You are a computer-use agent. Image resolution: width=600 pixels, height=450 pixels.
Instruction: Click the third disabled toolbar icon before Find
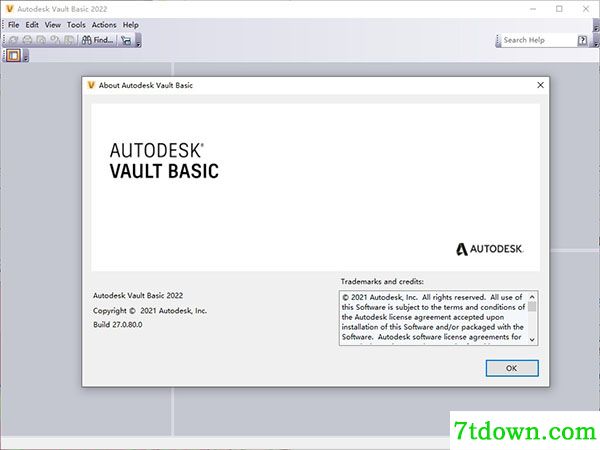(x=41, y=40)
